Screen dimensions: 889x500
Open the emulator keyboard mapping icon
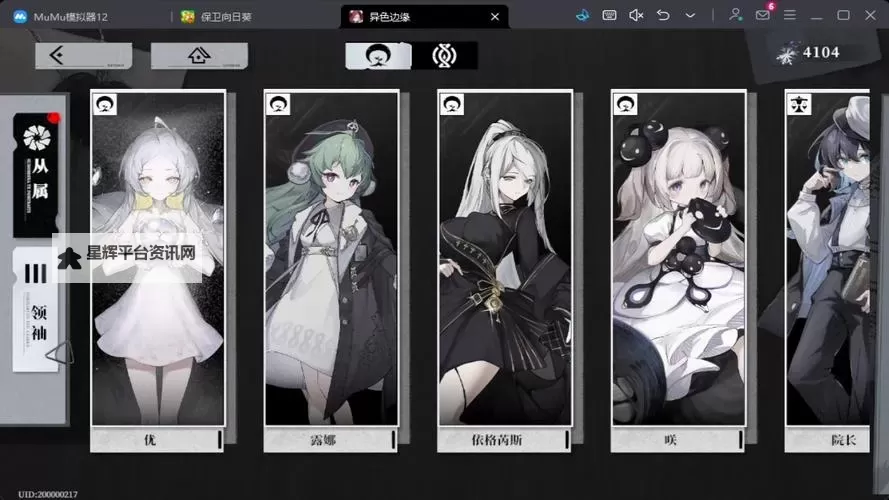pos(609,15)
